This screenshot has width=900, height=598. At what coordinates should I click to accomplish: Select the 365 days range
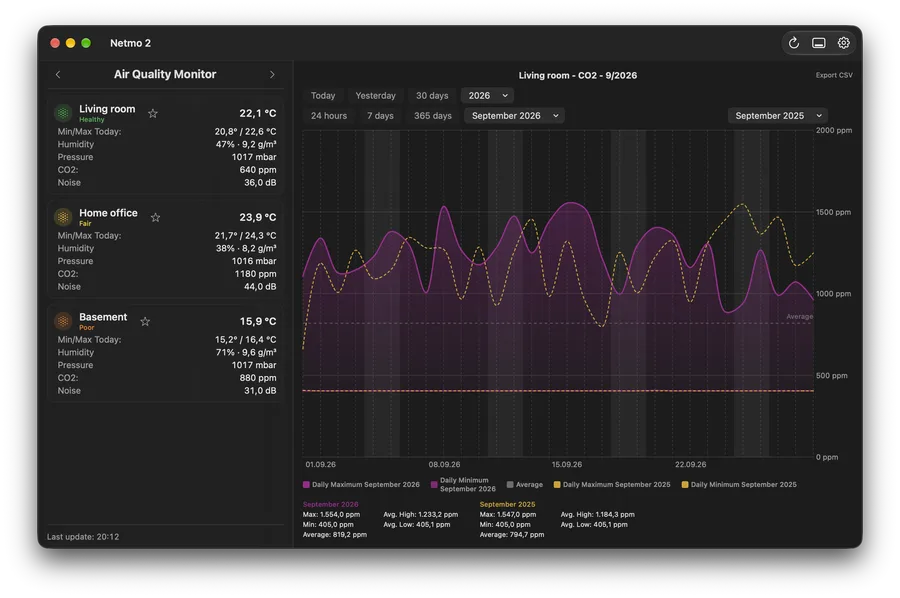point(433,116)
